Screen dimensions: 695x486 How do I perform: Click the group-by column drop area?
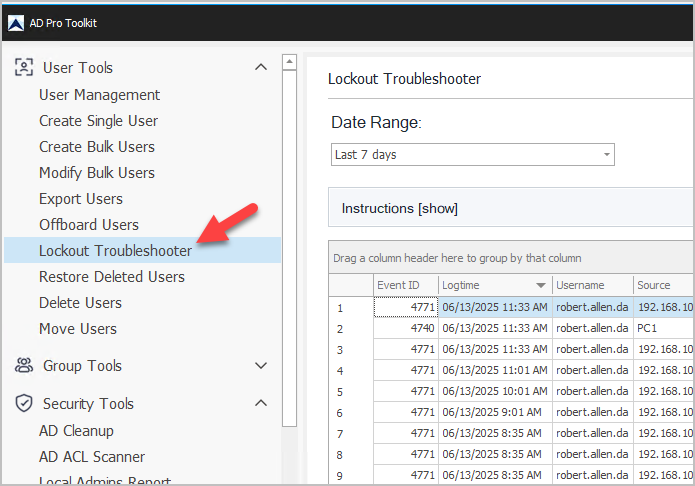point(511,258)
